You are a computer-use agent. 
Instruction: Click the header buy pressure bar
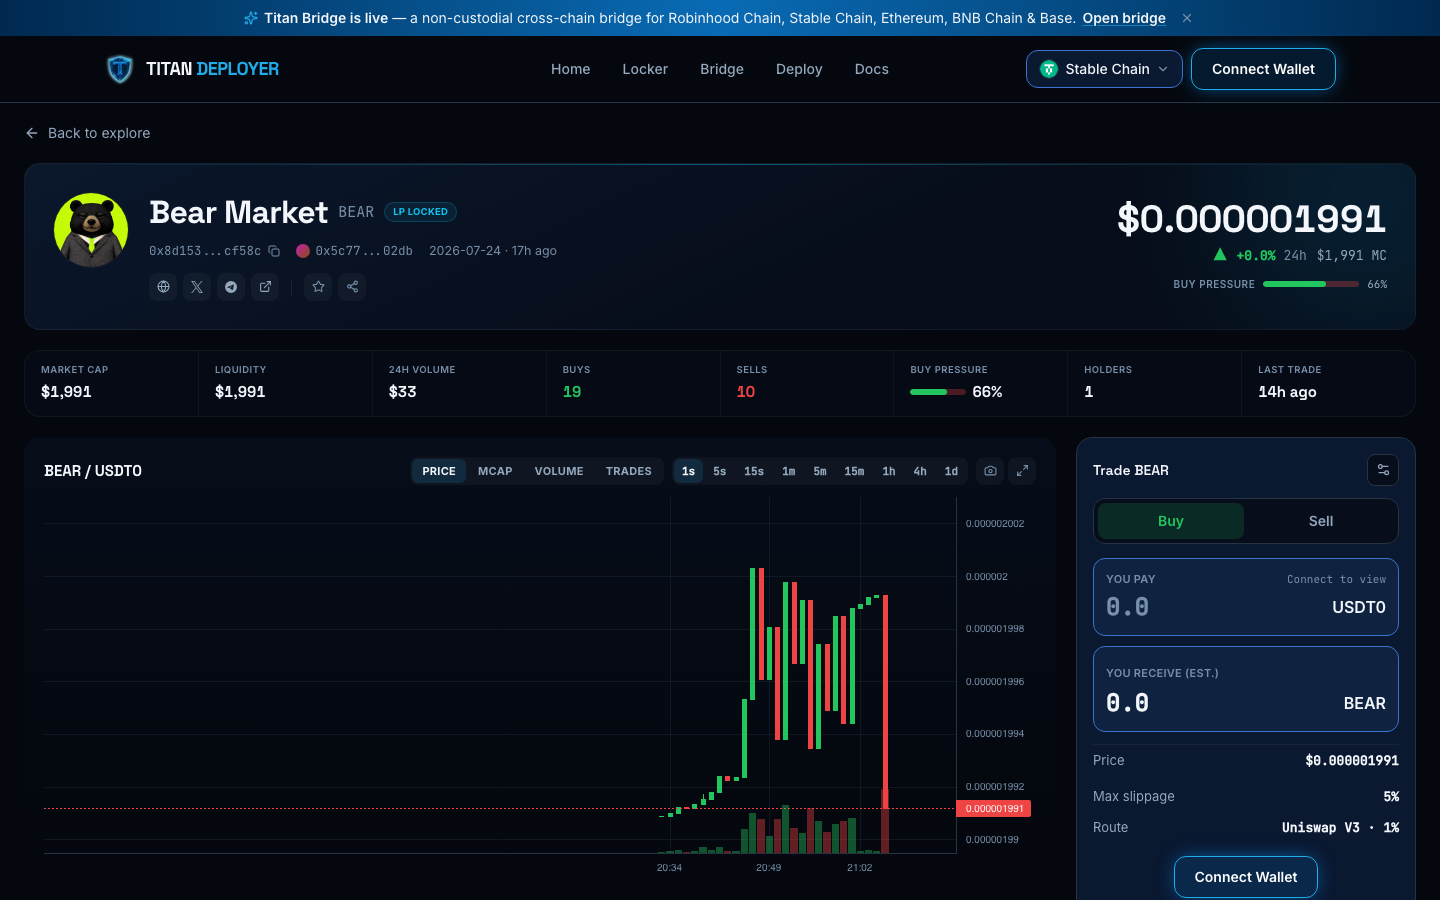point(1310,284)
